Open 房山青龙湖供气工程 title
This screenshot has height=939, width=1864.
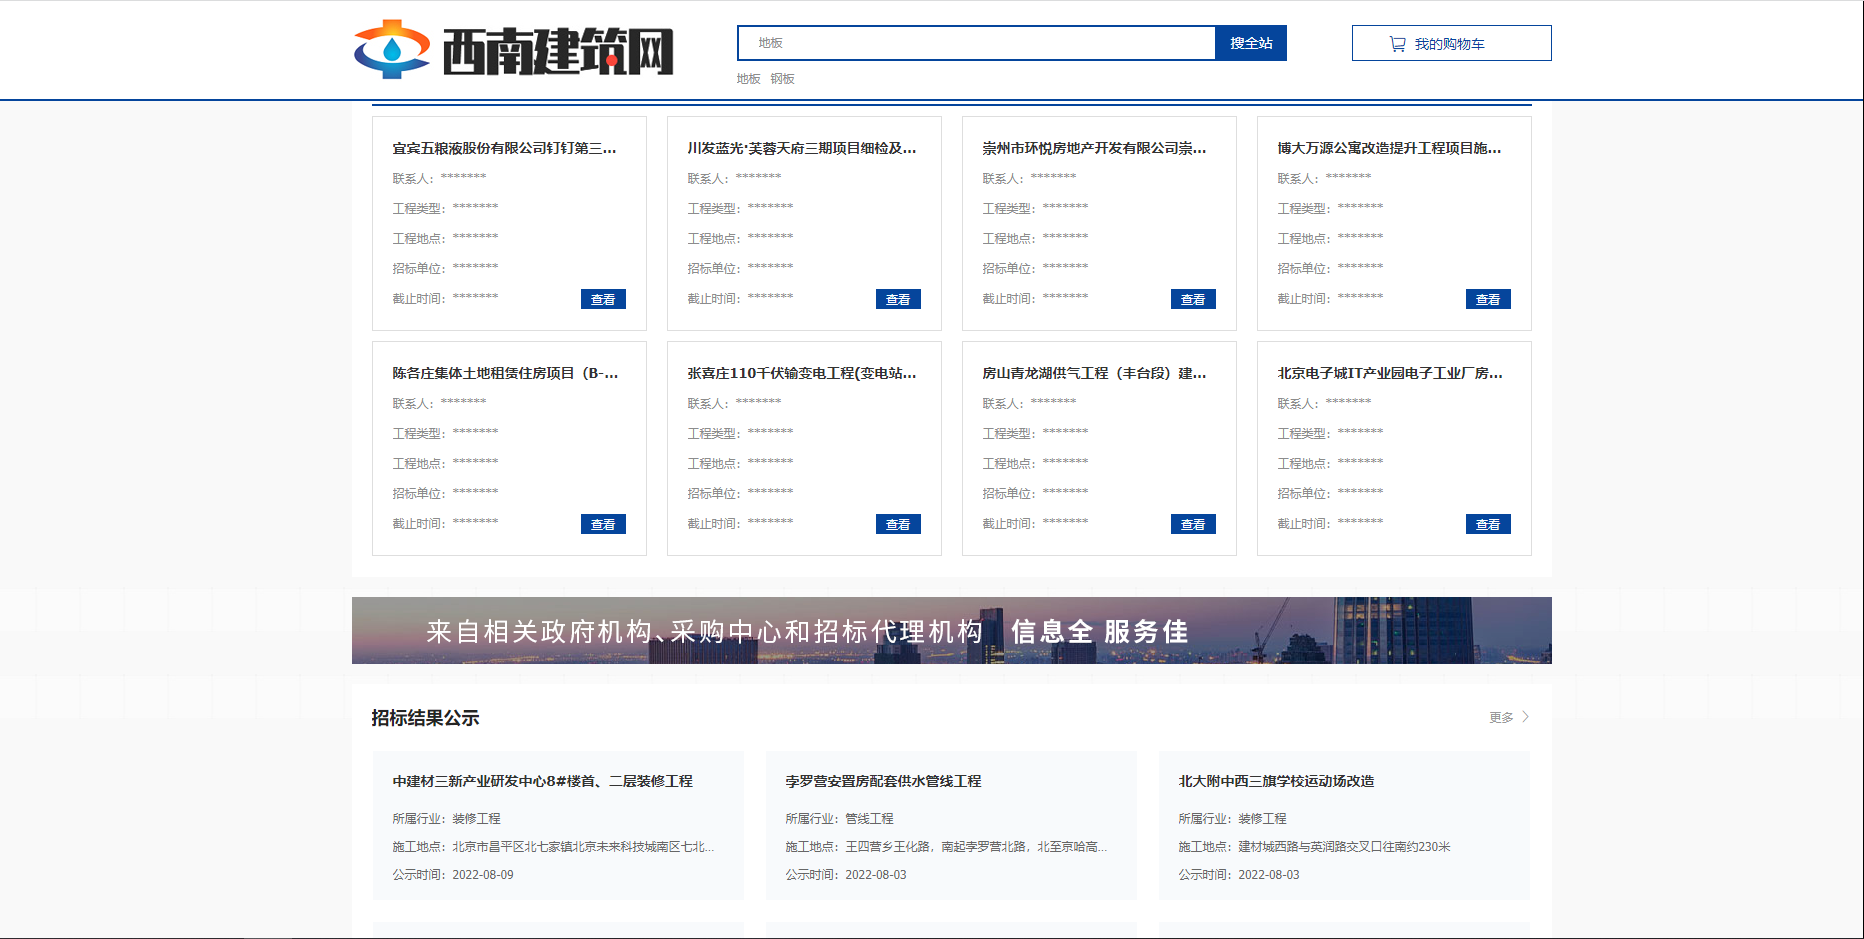coord(1094,373)
